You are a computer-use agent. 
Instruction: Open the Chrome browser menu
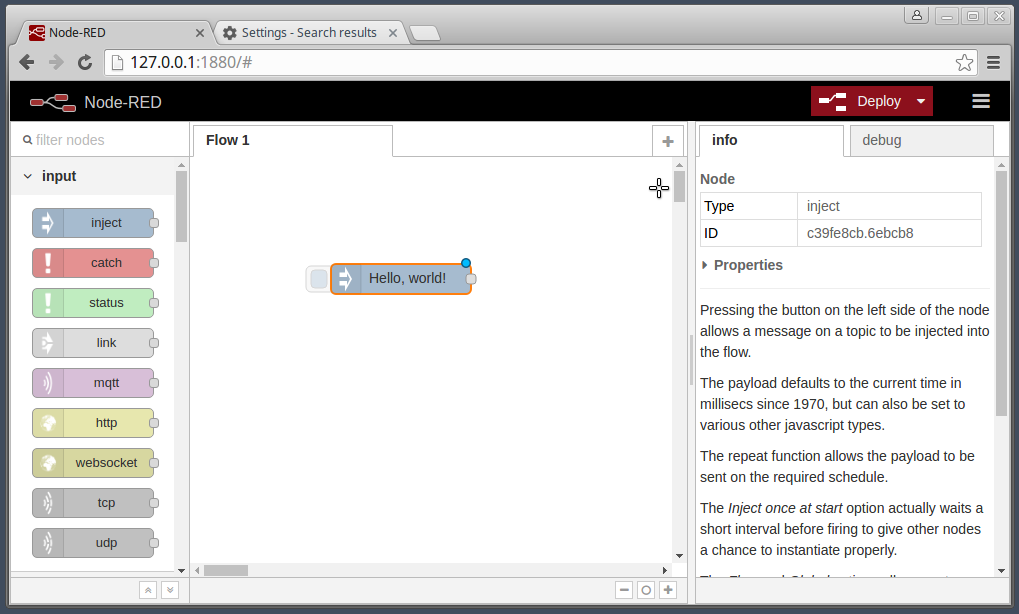pos(993,62)
